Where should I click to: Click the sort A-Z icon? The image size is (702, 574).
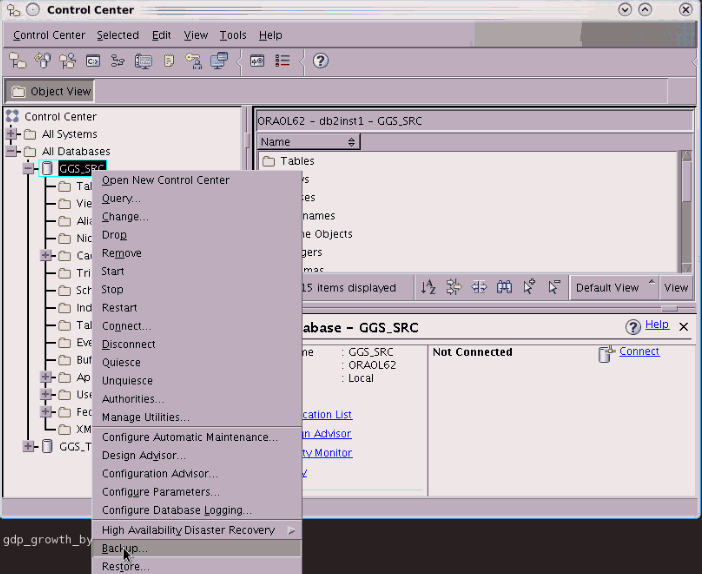click(428, 288)
